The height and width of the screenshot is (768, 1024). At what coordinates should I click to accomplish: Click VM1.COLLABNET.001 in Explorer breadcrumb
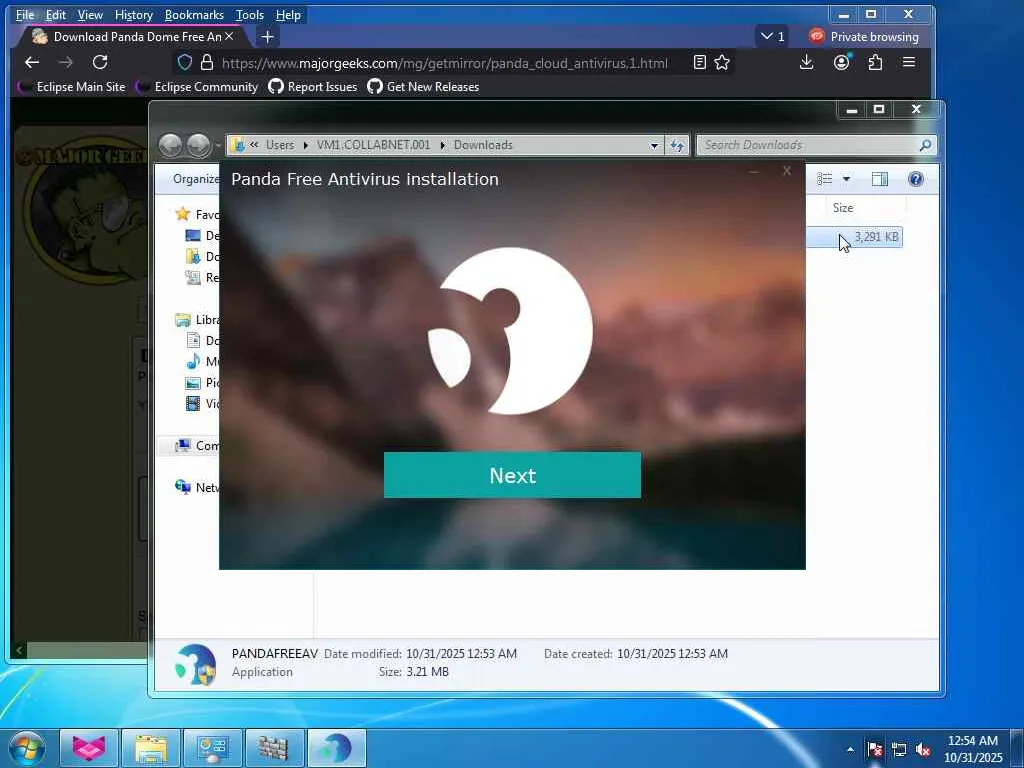[374, 145]
